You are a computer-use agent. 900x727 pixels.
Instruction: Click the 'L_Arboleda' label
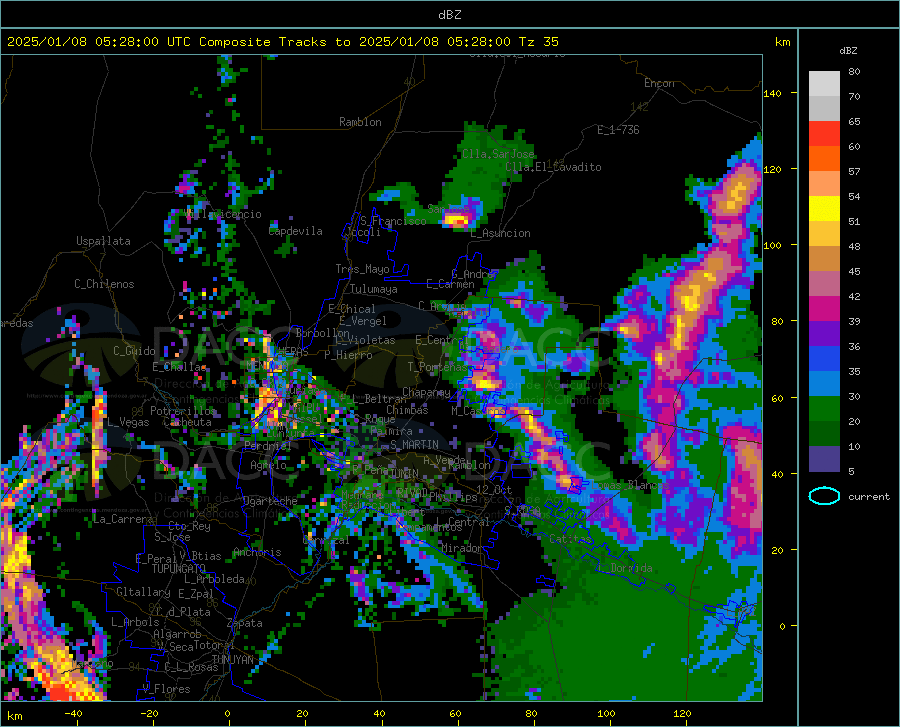tap(214, 579)
